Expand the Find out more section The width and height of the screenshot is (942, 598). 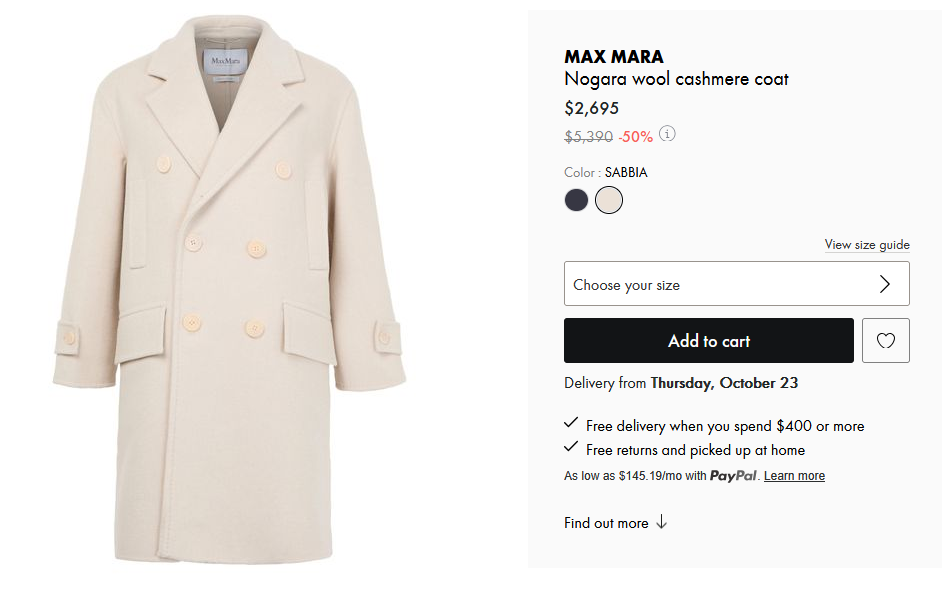click(x=606, y=523)
